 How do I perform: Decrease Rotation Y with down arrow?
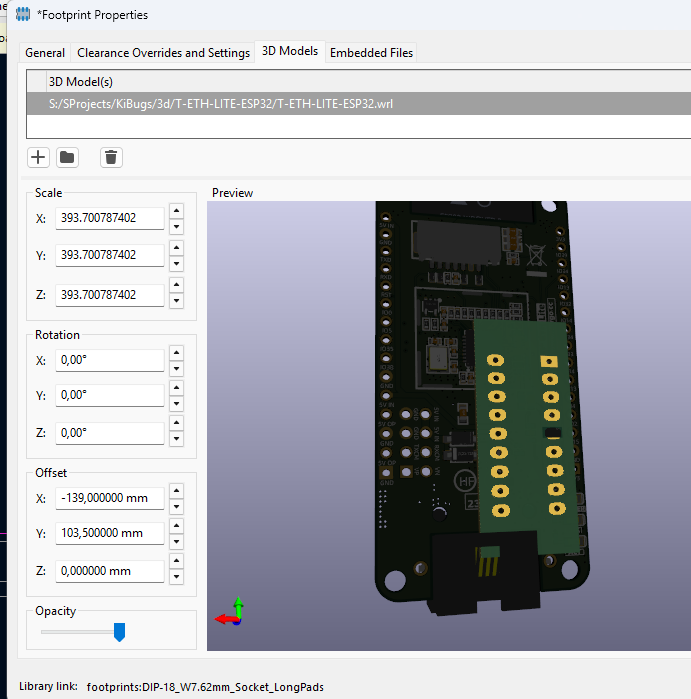click(177, 404)
